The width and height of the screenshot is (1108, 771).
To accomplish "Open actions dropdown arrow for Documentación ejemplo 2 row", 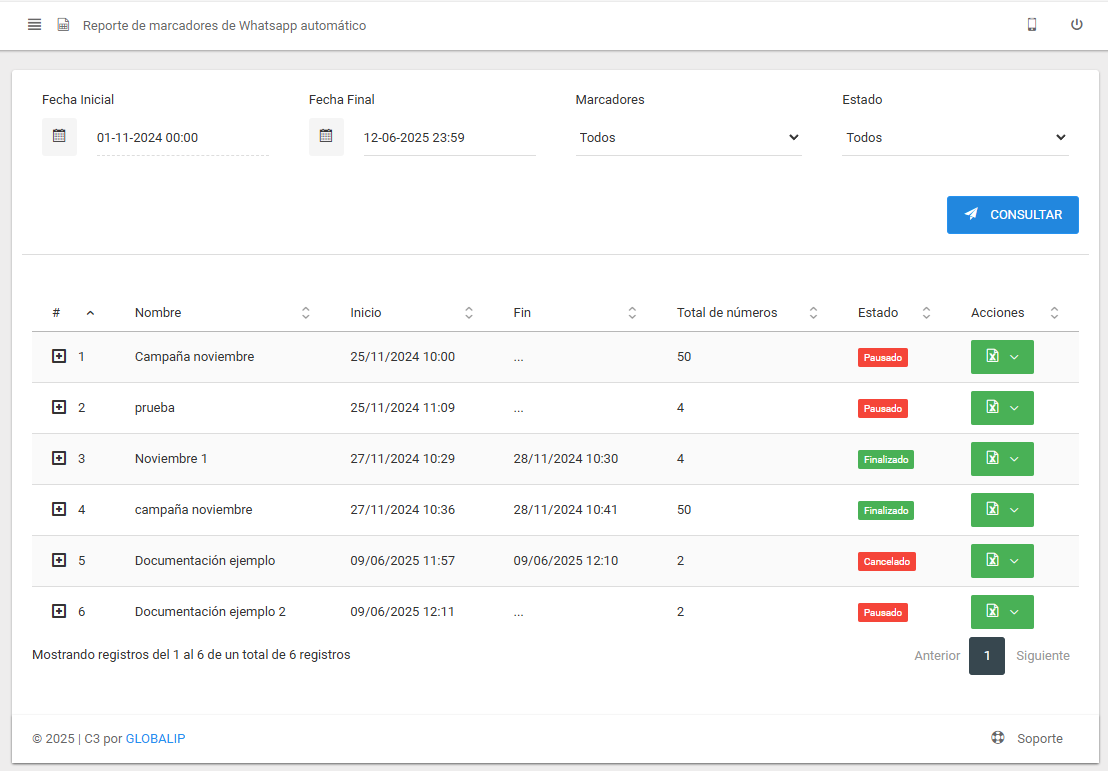I will pyautogui.click(x=1015, y=611).
